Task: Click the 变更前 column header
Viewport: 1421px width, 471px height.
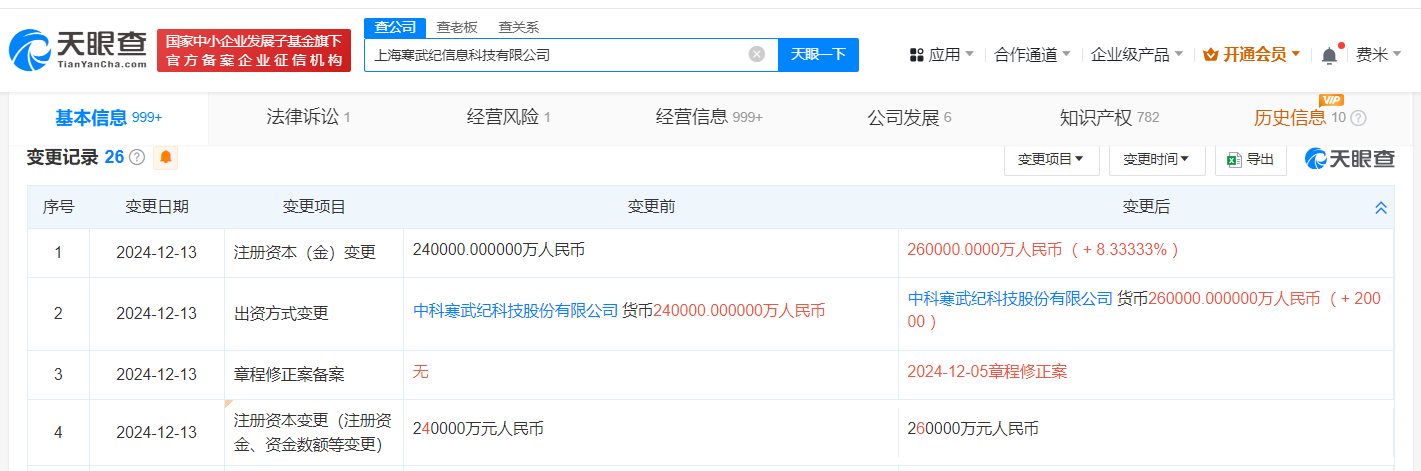Action: [x=651, y=207]
